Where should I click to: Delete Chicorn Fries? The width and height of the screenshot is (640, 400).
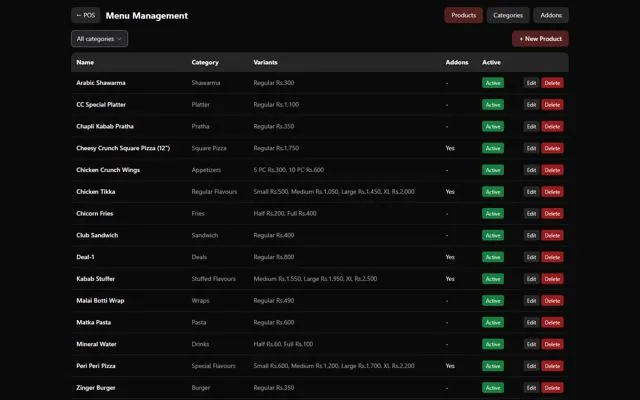click(x=552, y=213)
